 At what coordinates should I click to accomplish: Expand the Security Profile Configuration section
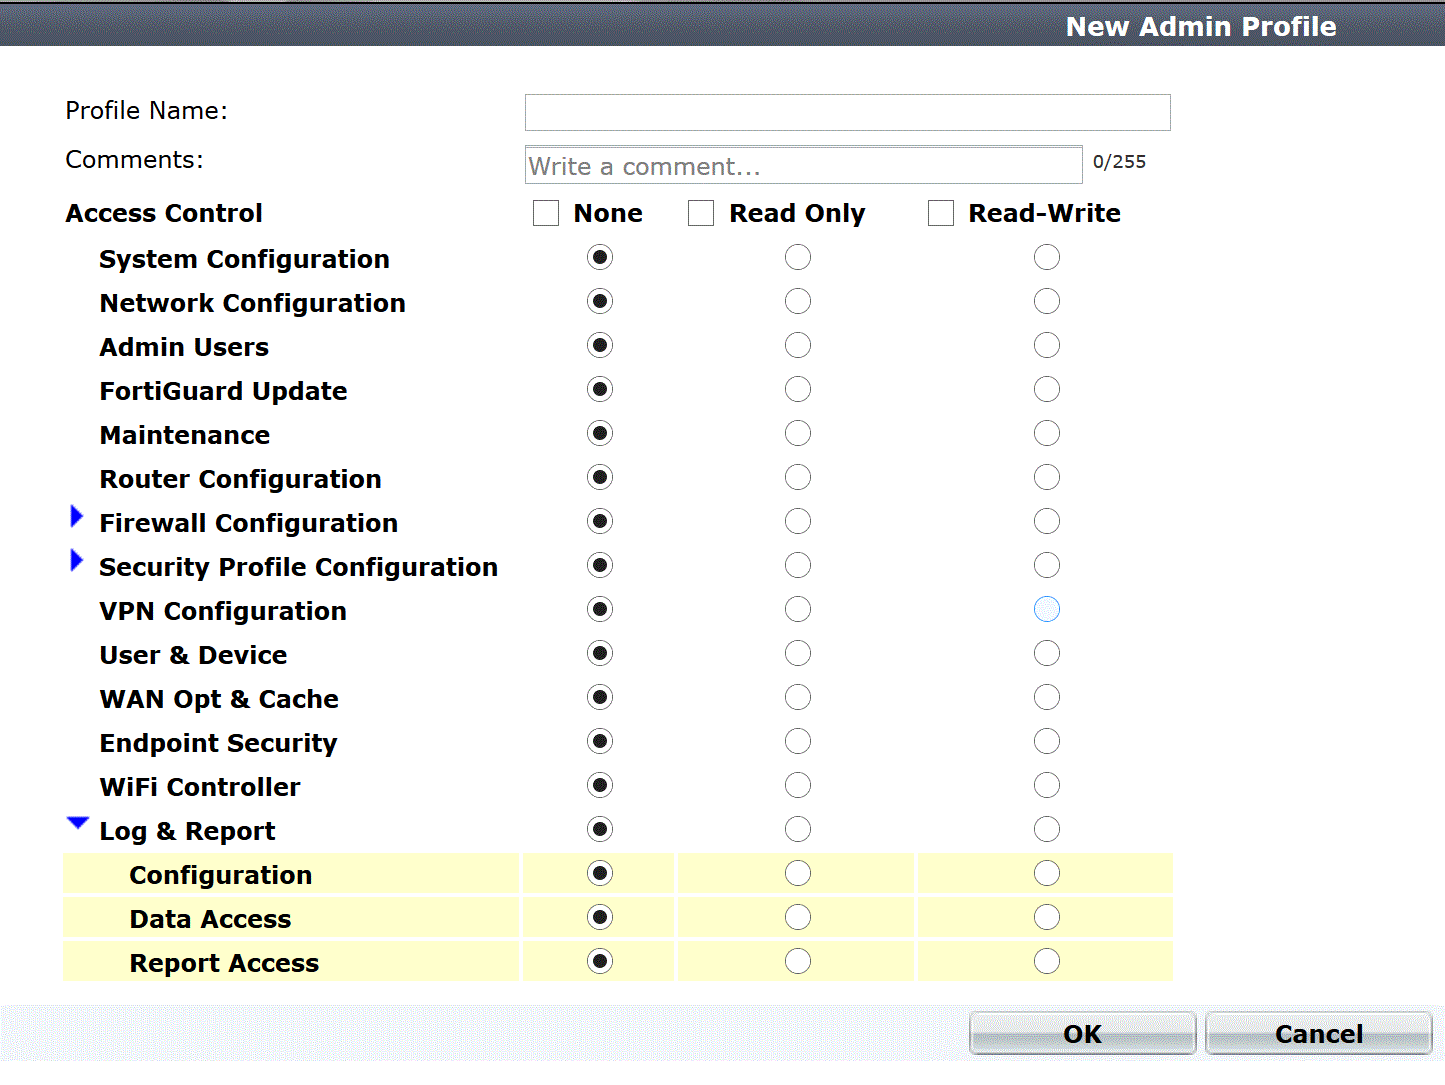coord(77,561)
